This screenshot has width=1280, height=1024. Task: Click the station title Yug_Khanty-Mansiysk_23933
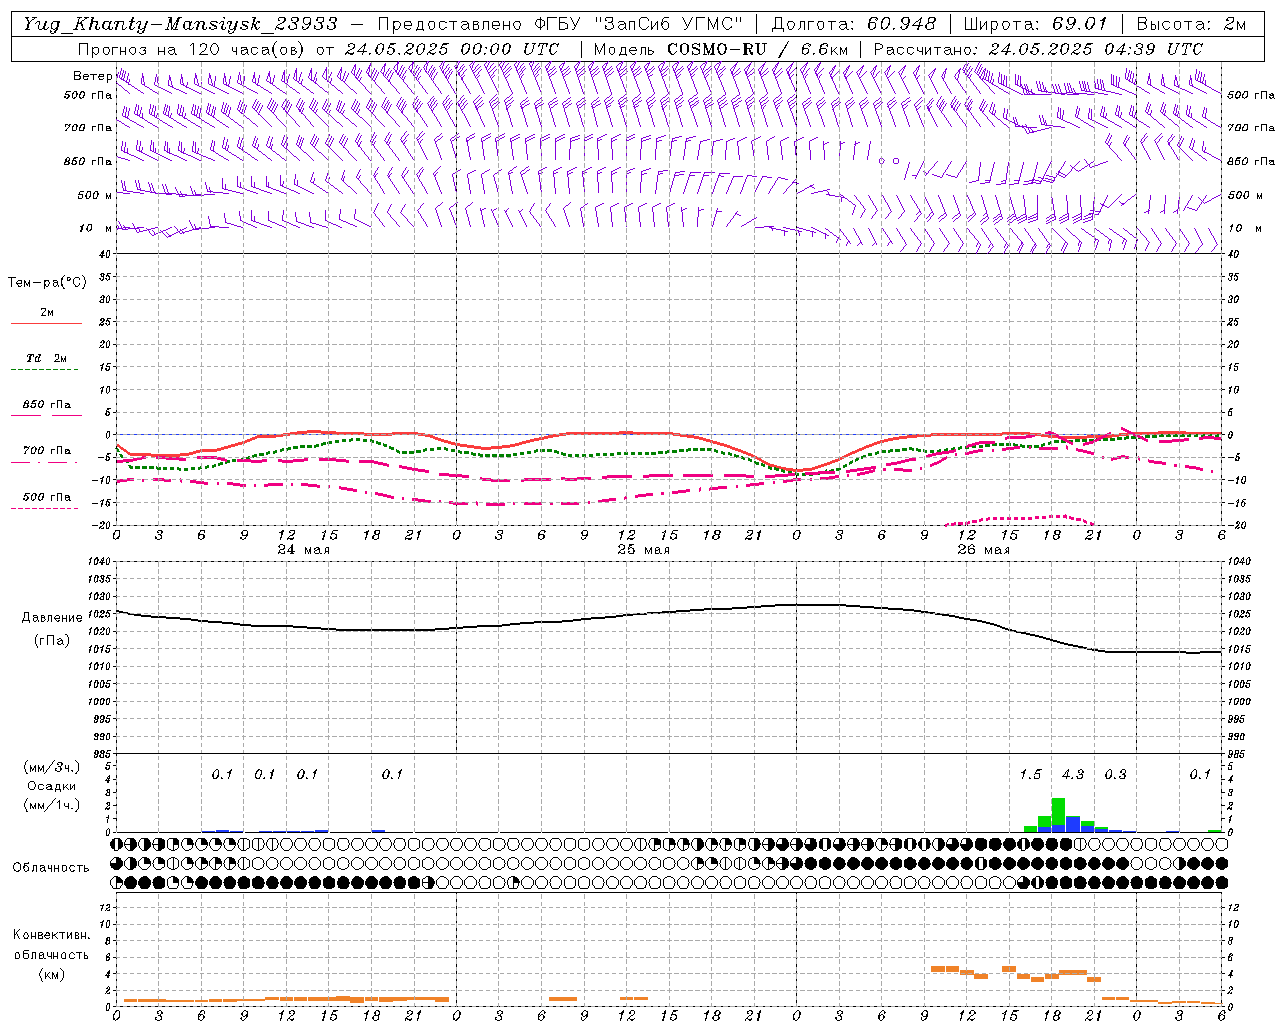coord(180,24)
